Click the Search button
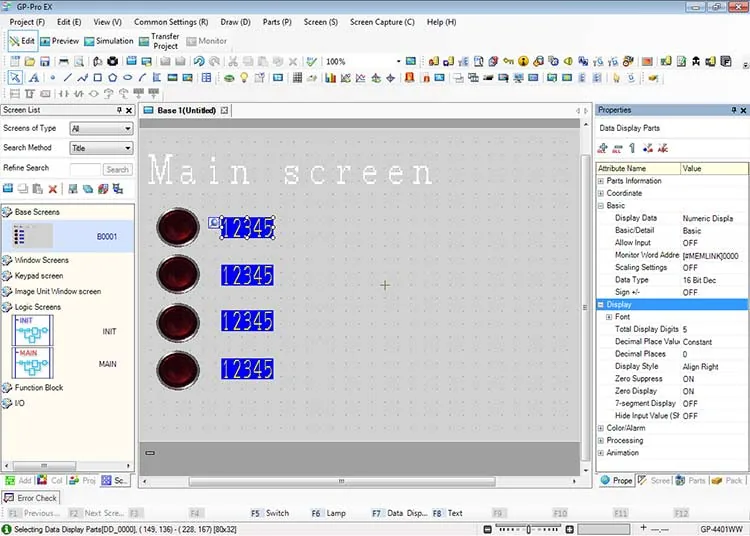This screenshot has width=750, height=536. pyautogui.click(x=117, y=169)
